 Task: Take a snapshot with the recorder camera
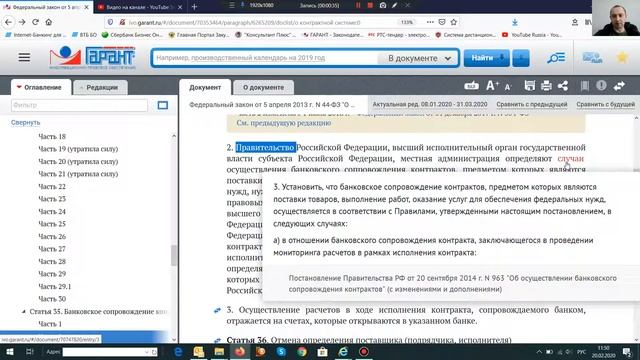[x=382, y=5]
